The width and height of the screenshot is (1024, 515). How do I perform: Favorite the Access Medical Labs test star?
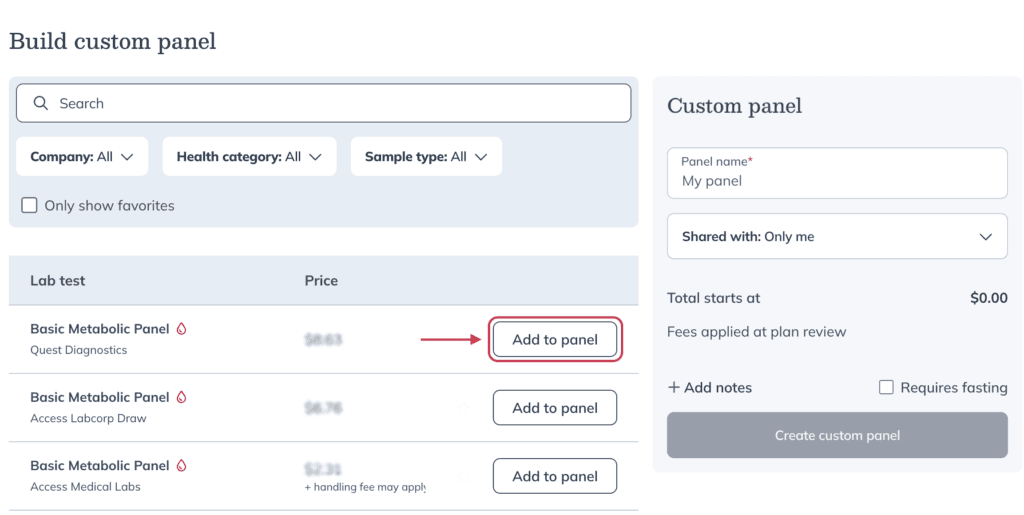pos(464,476)
